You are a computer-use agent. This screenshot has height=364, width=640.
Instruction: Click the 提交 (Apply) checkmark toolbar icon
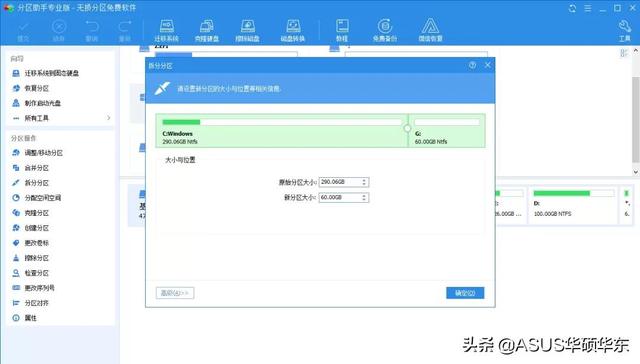click(23, 31)
